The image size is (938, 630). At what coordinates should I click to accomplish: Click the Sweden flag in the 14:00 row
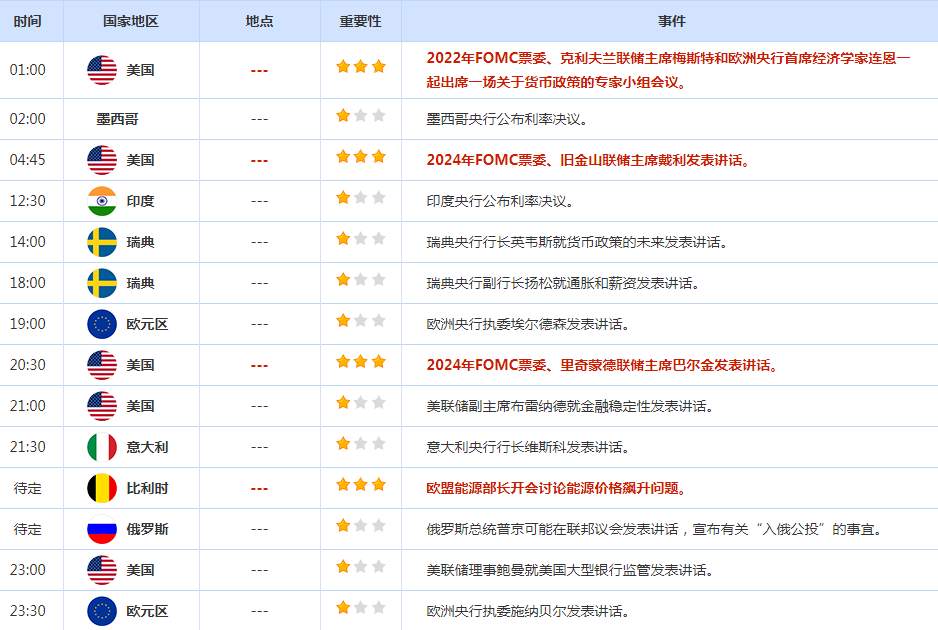coord(102,242)
